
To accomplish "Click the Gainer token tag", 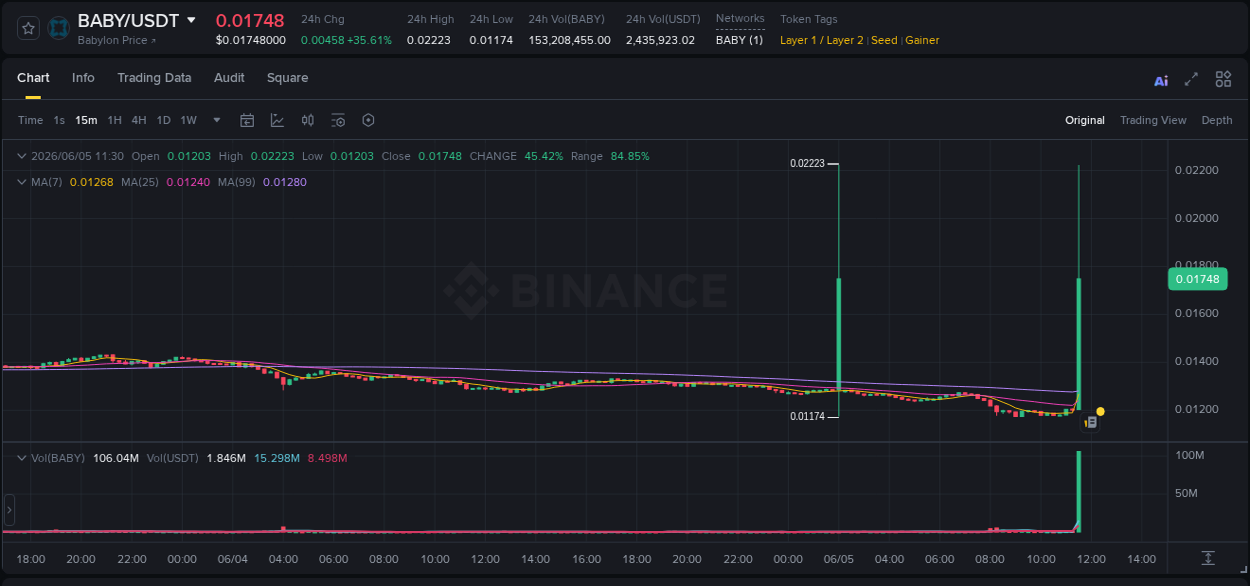I will (x=922, y=40).
